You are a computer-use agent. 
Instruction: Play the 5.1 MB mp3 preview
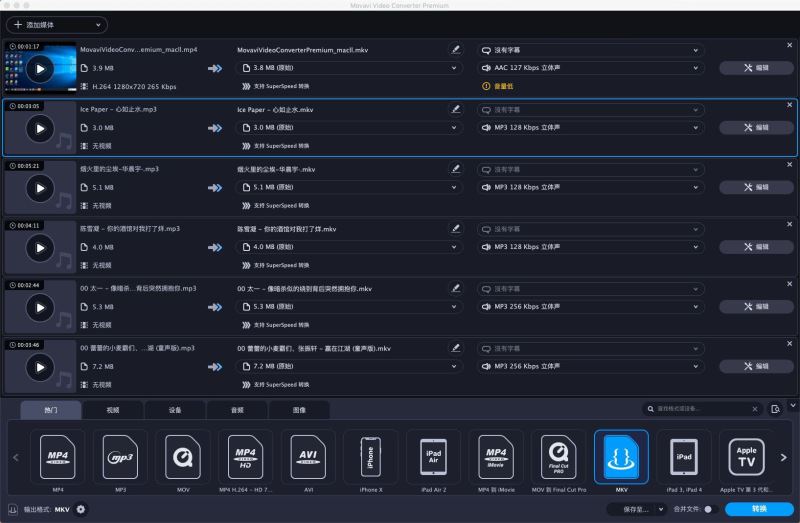[40, 188]
